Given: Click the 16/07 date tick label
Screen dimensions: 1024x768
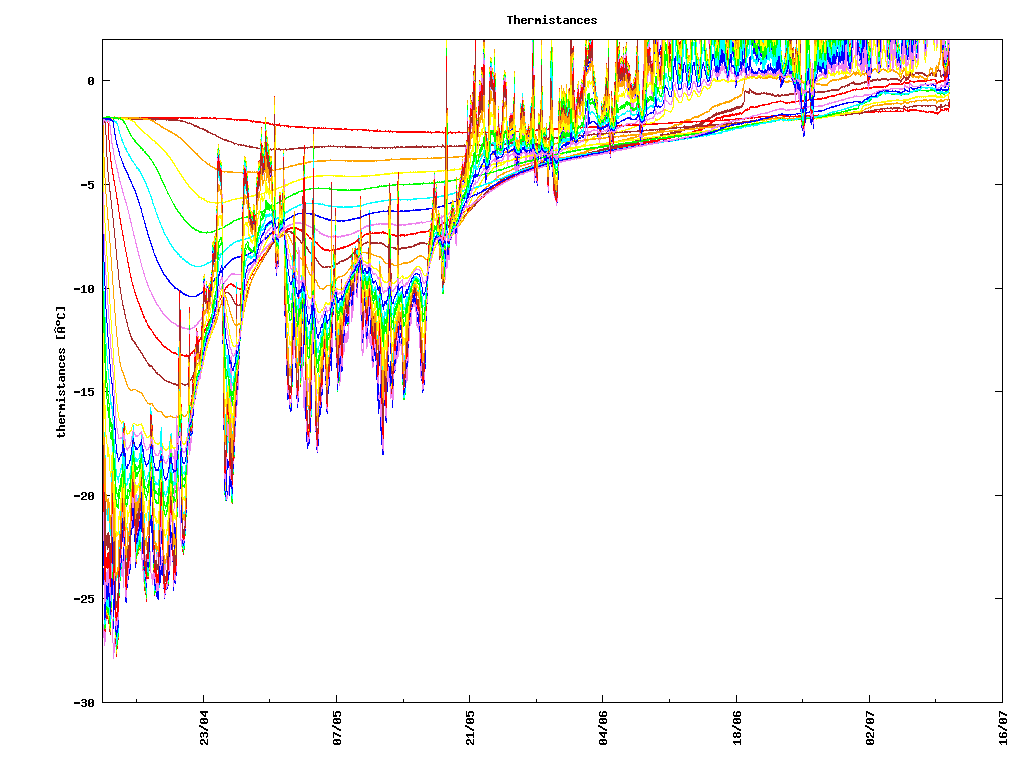Looking at the screenshot, I should (x=1003, y=728).
